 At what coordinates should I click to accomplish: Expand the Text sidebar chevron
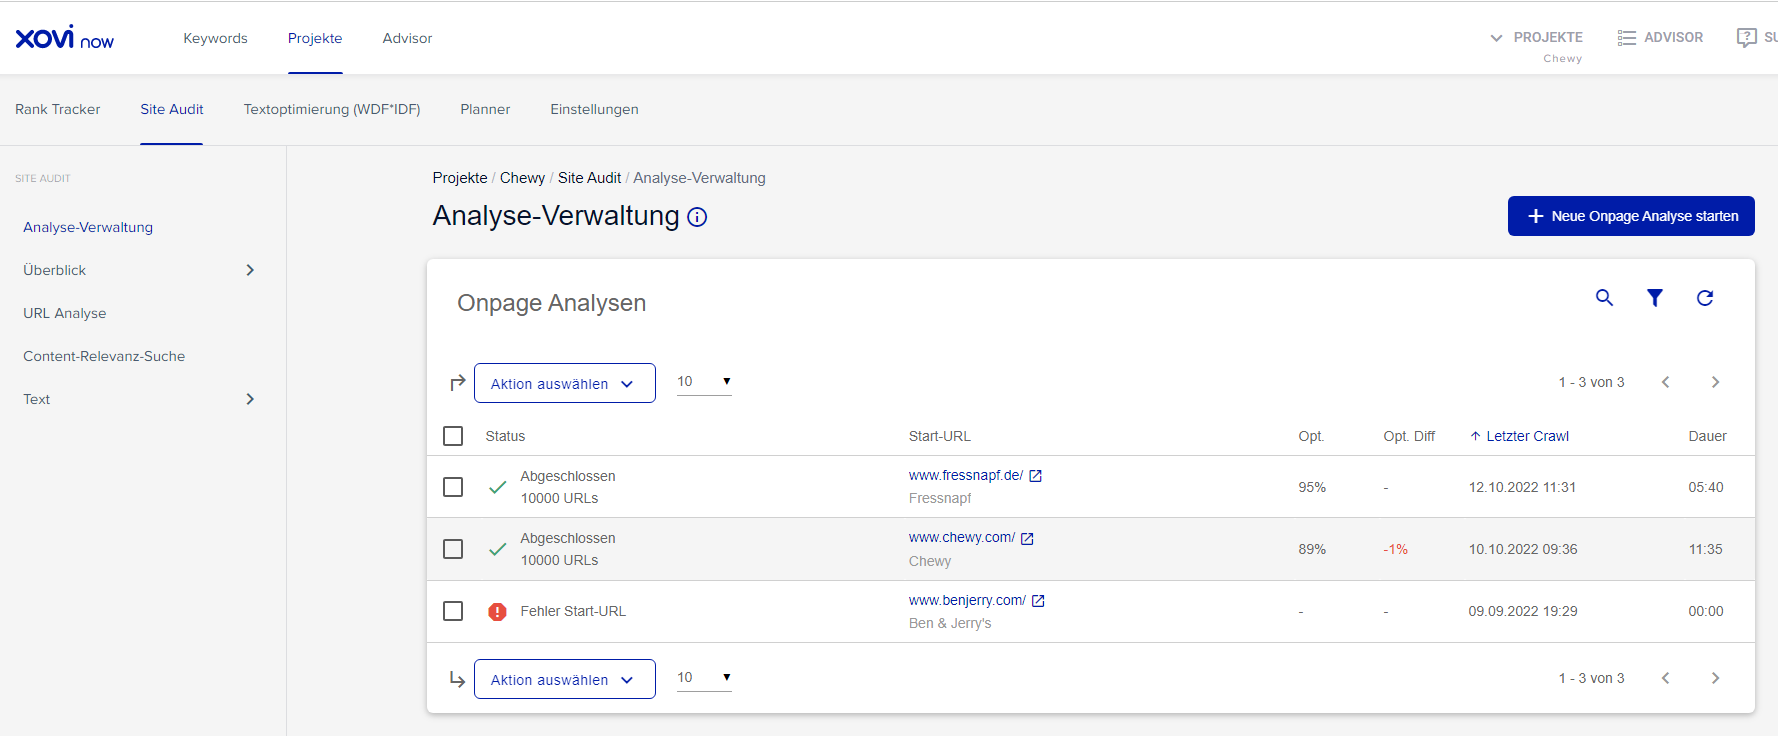[x=250, y=399]
